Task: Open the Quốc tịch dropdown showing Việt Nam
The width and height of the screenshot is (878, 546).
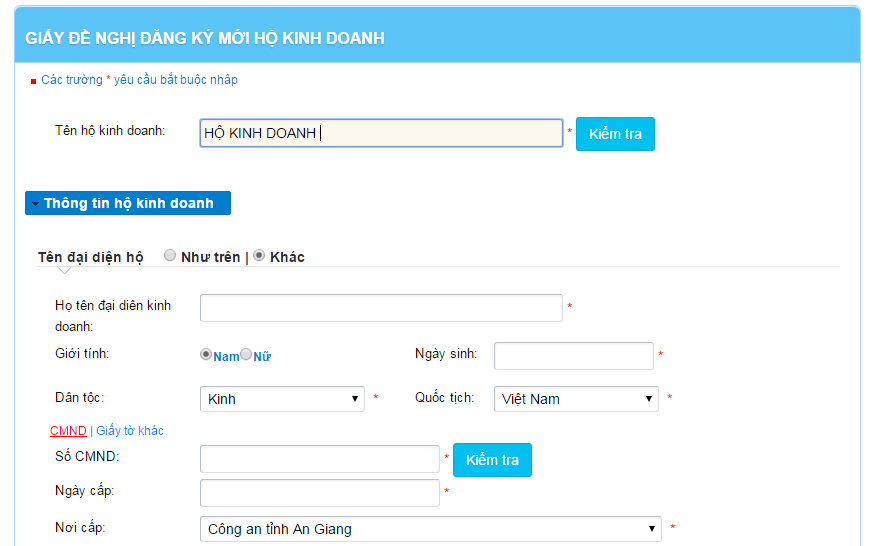Action: pyautogui.click(x=576, y=399)
